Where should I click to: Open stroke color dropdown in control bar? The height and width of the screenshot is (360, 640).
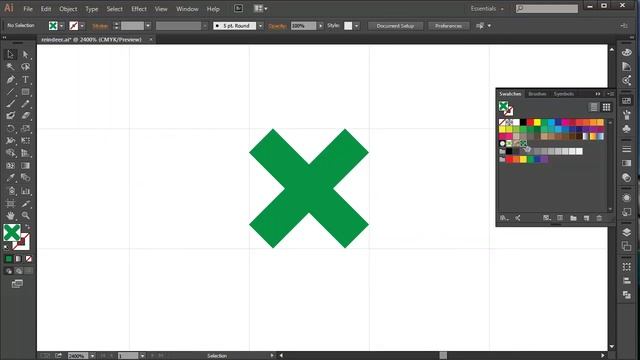(x=82, y=26)
